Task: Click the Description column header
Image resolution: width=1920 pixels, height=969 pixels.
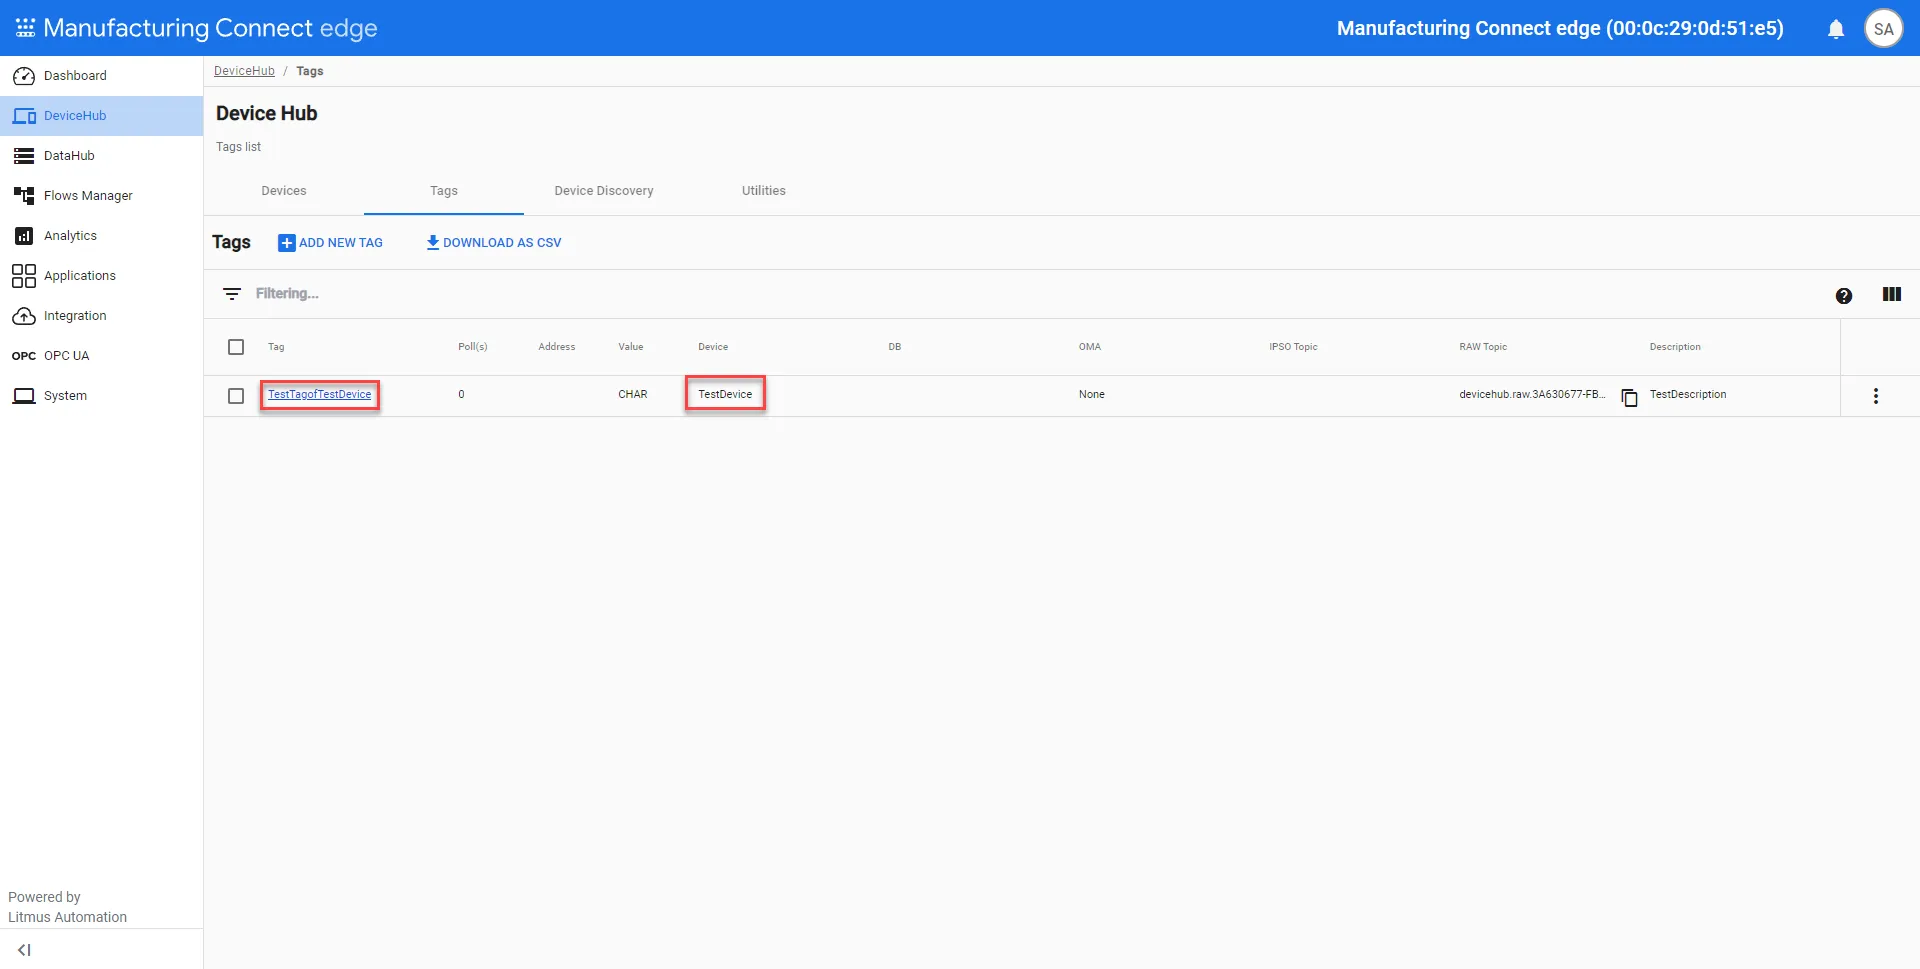Action: (x=1675, y=347)
